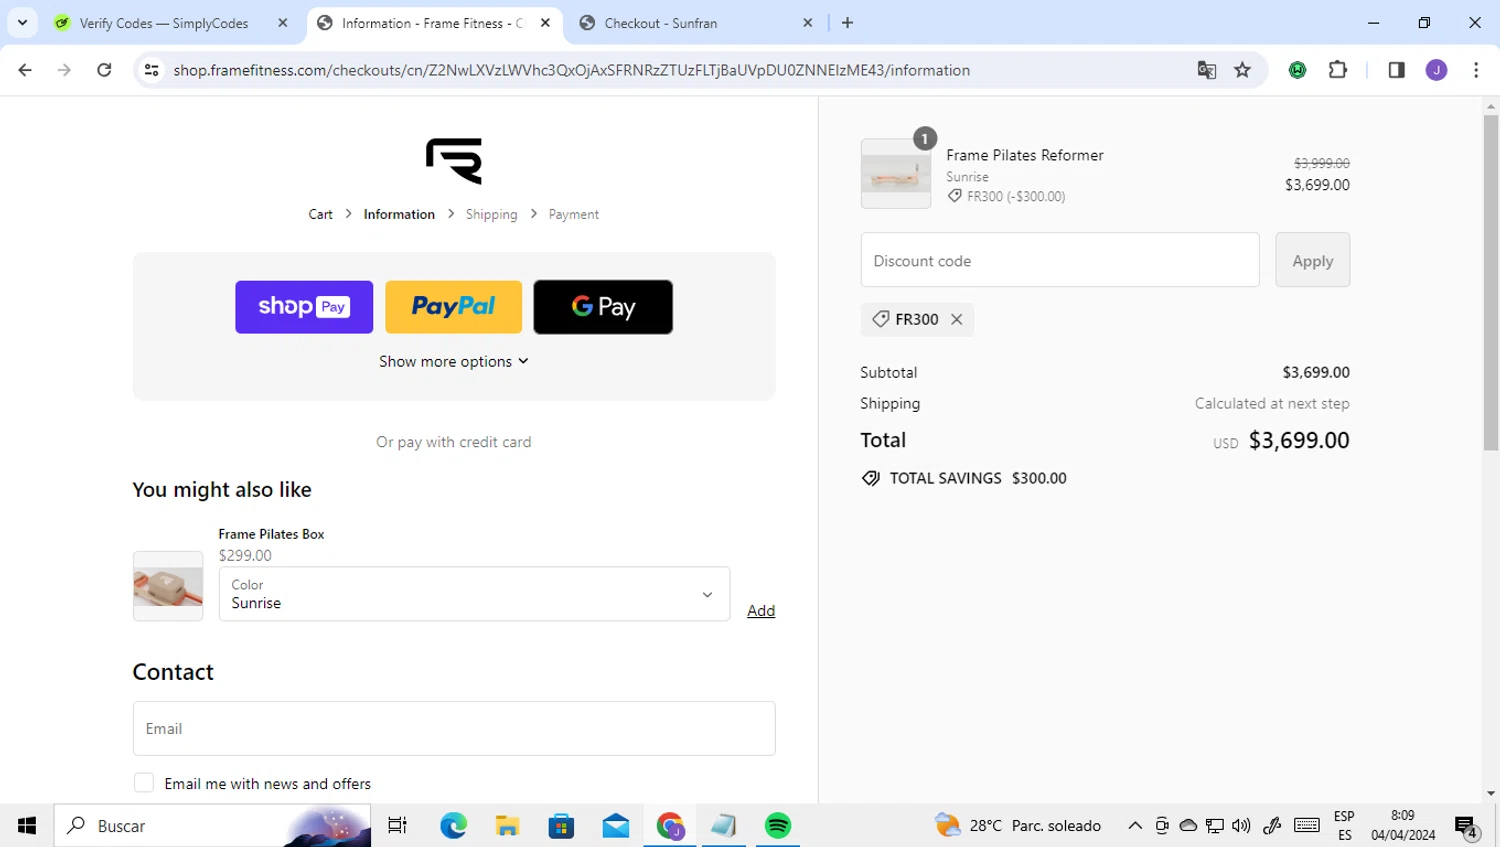Image resolution: width=1500 pixels, height=847 pixels.
Task: Click the Frame Pilates Reformer title
Action: 1025,155
